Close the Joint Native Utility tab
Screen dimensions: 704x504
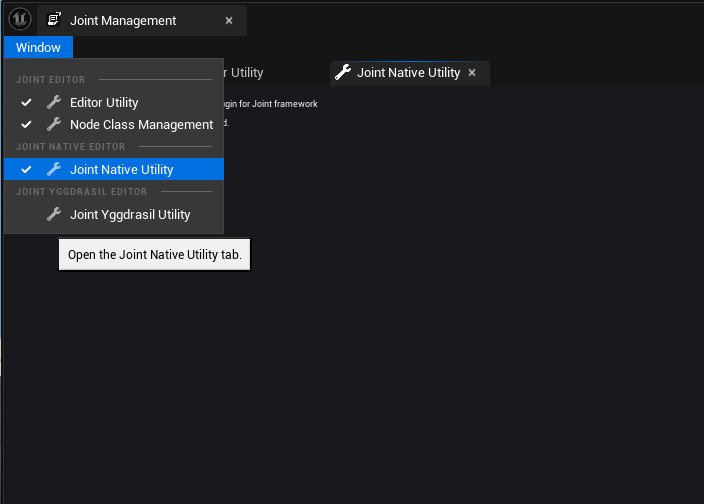(472, 72)
